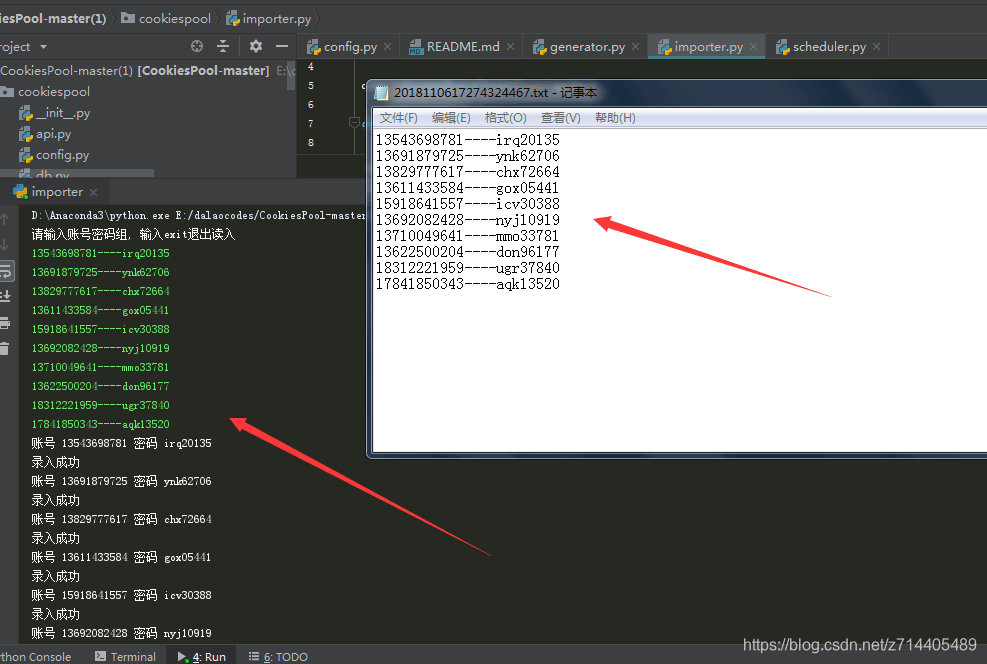The height and width of the screenshot is (664, 987).
Task: Click Project tree vertical scrollbar
Action: click(x=291, y=76)
